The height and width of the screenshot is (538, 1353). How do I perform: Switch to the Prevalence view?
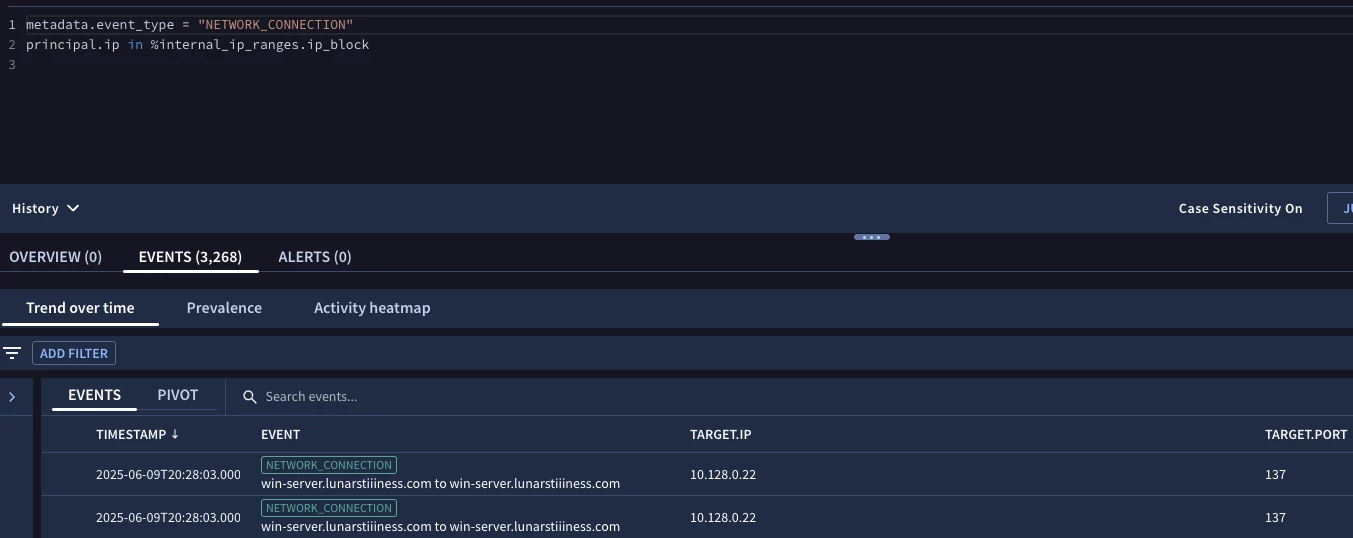(224, 308)
